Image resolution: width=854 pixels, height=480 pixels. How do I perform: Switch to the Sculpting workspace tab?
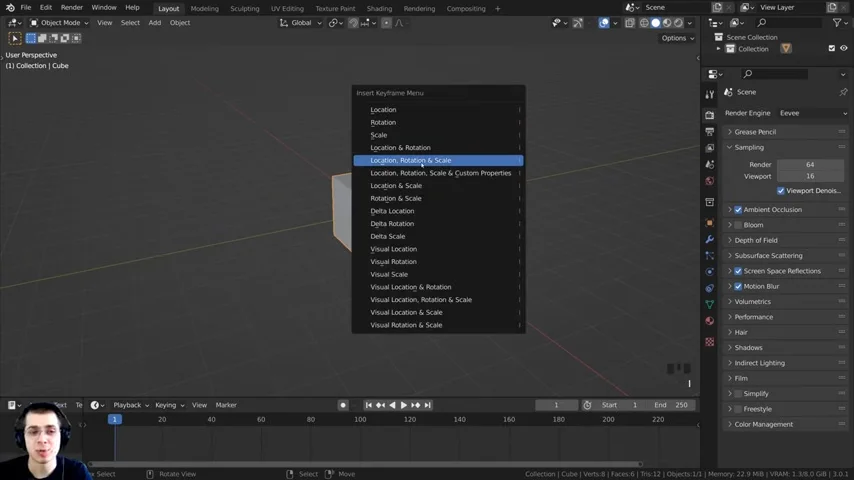point(245,8)
